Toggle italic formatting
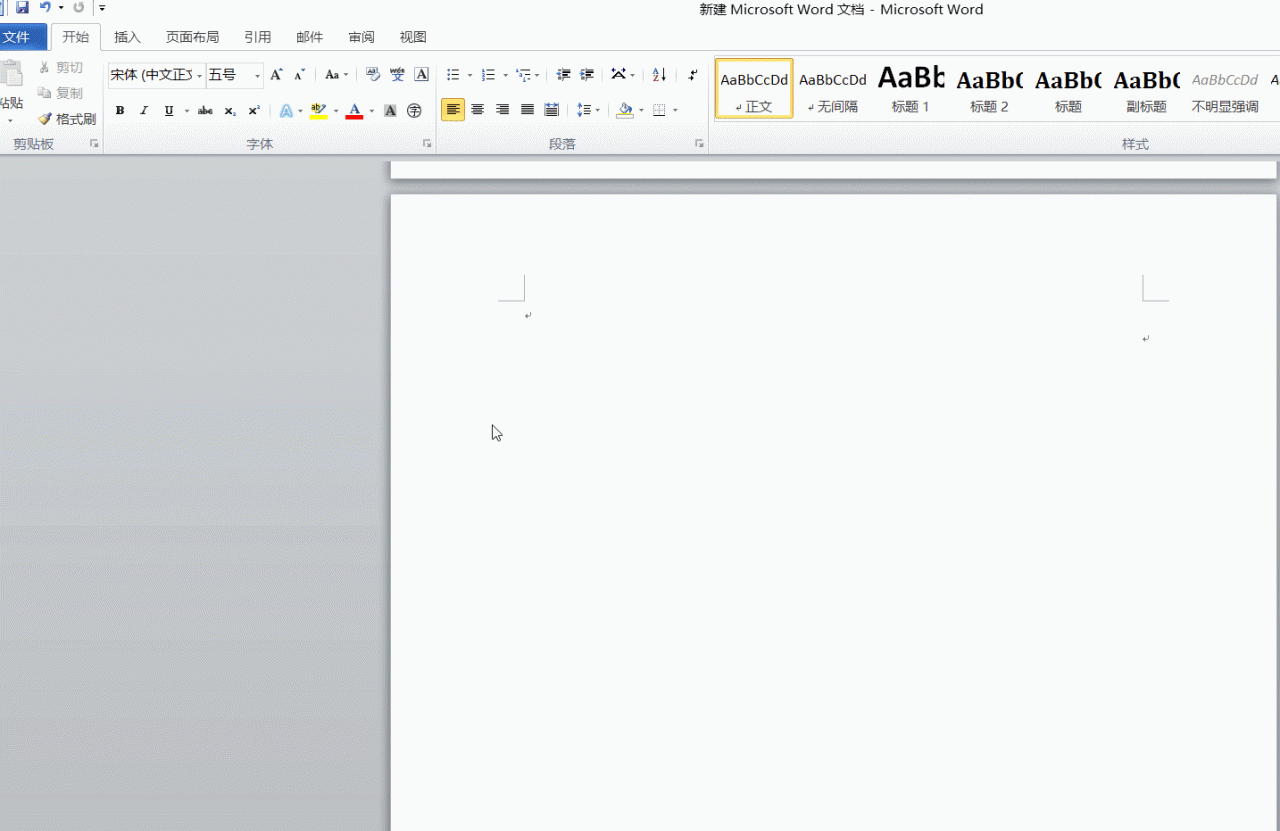The width and height of the screenshot is (1280, 831). click(x=144, y=110)
